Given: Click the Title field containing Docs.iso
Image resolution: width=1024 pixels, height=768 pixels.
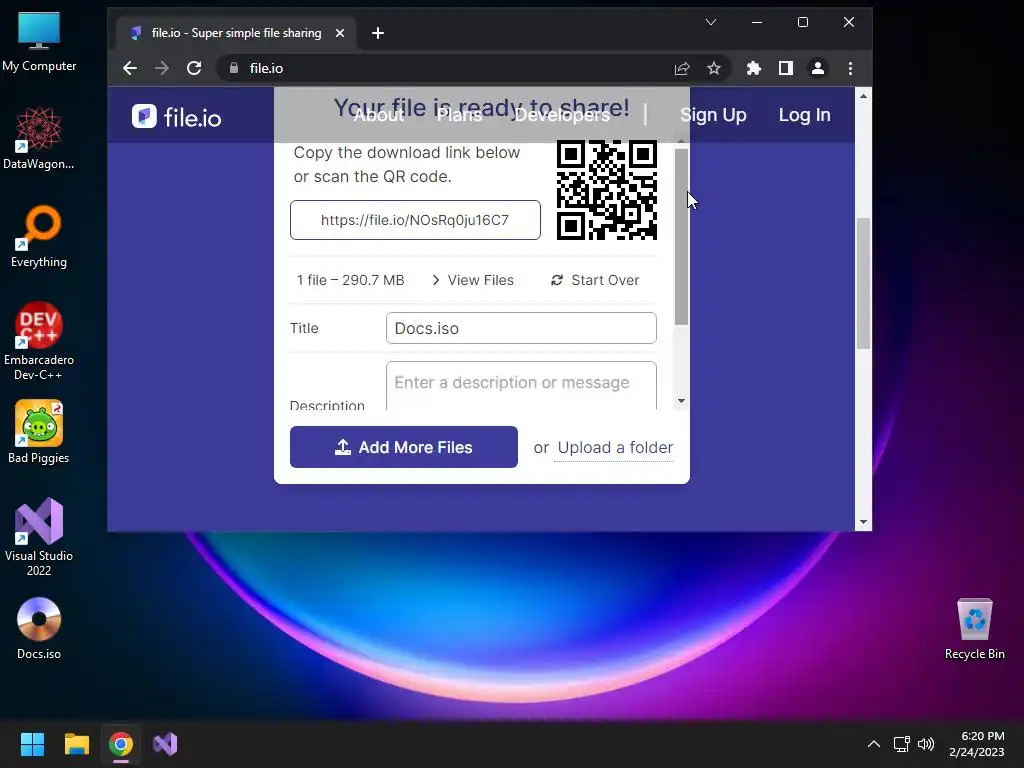Looking at the screenshot, I should [521, 328].
